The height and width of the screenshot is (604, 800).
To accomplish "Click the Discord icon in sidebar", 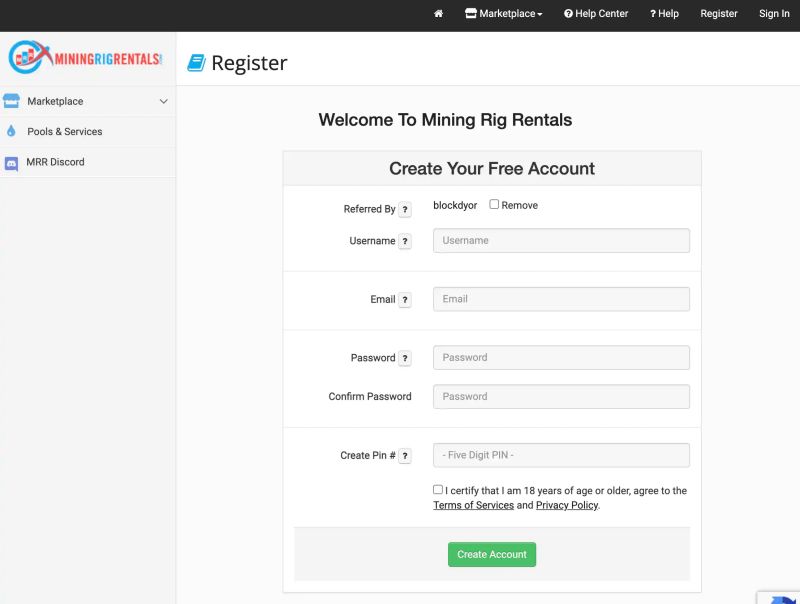I will point(11,164).
